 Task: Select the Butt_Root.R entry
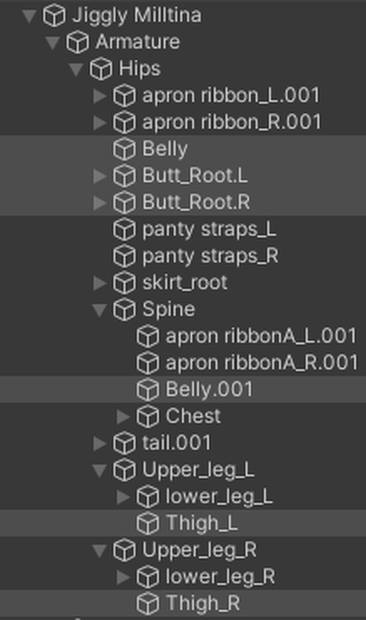coord(196,203)
